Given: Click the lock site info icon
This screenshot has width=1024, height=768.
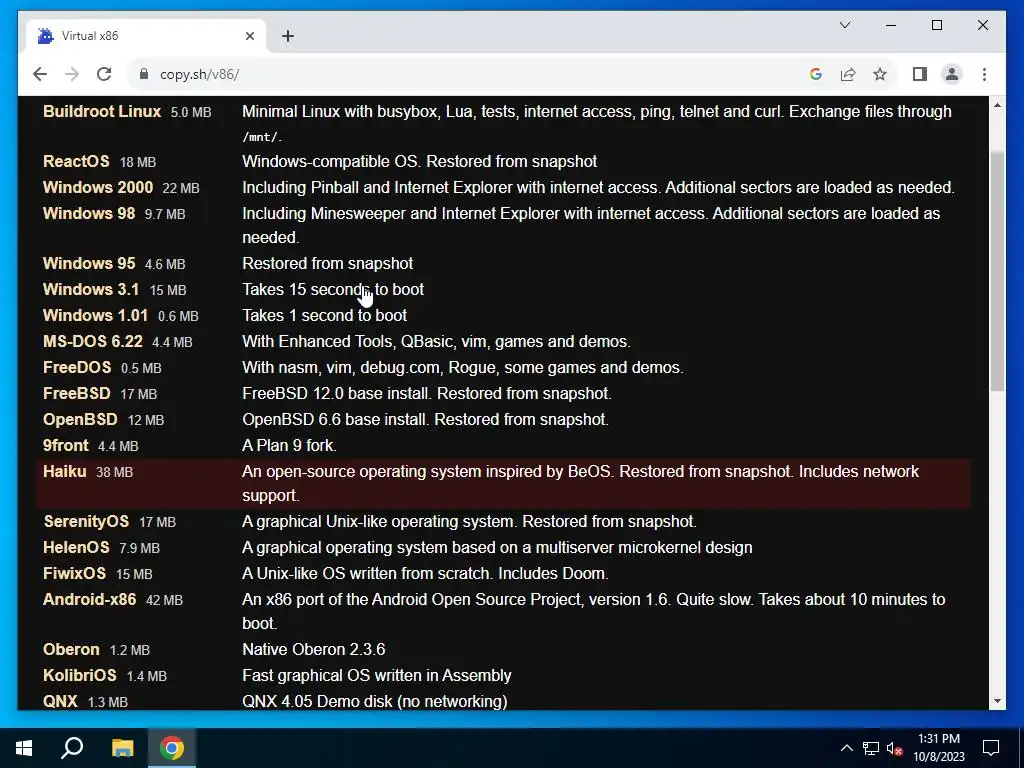Looking at the screenshot, I should pos(144,74).
